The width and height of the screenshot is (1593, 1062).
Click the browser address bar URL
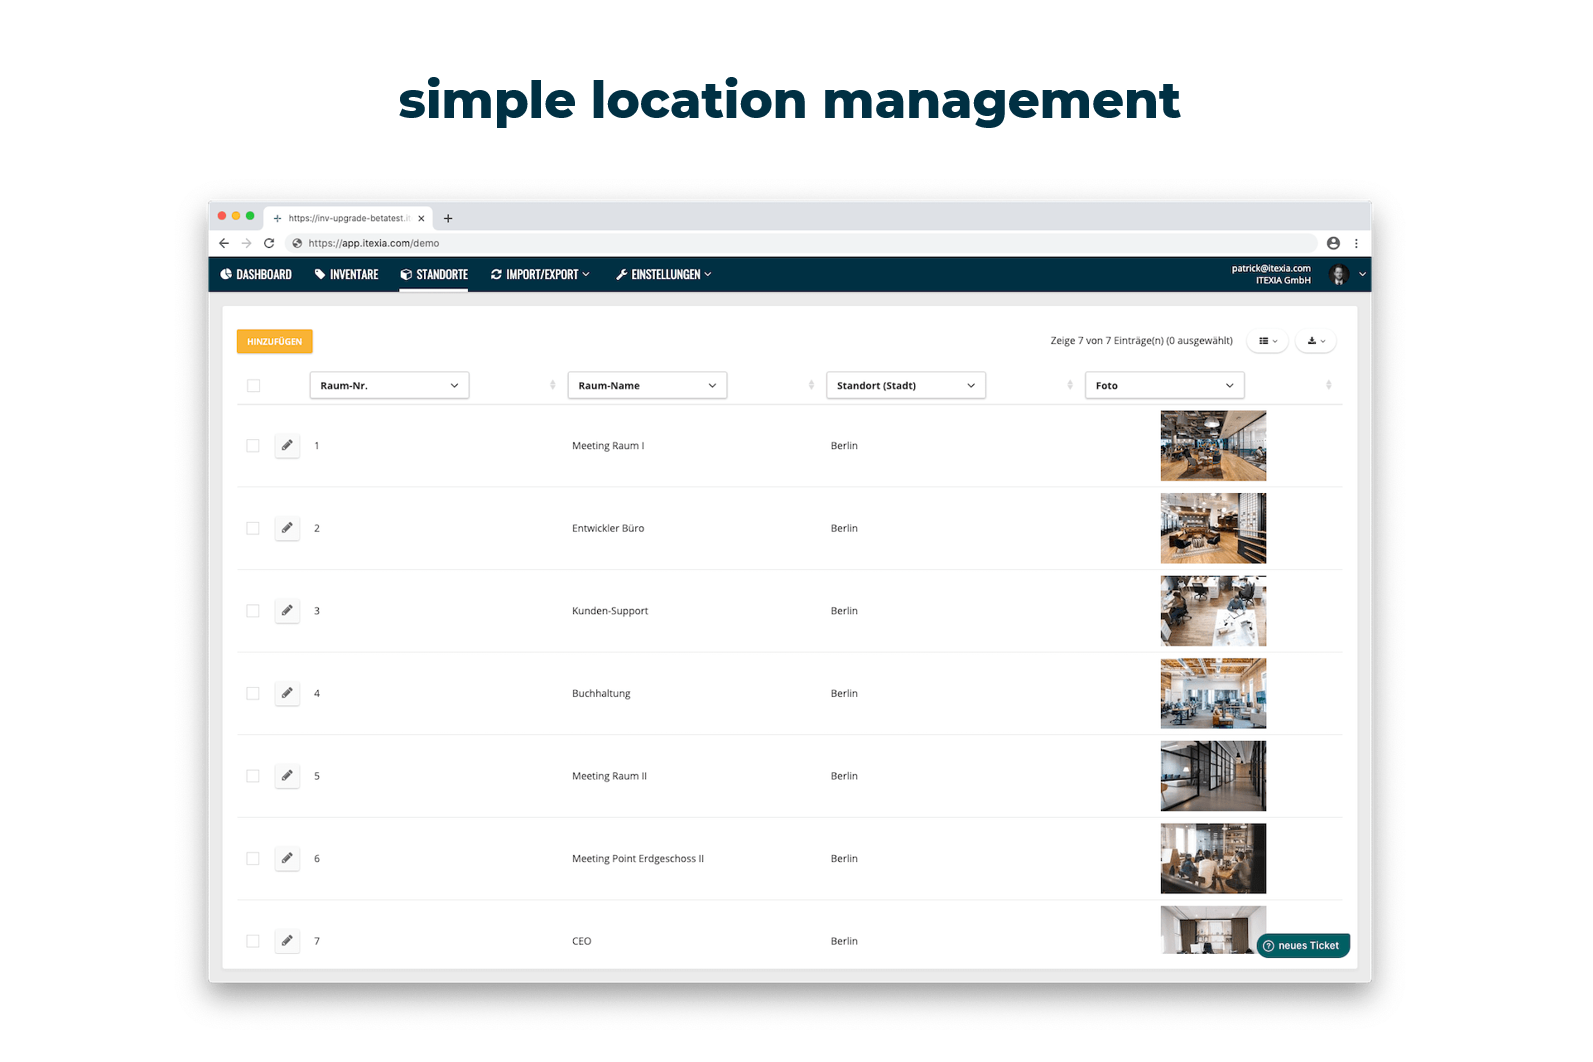(374, 243)
